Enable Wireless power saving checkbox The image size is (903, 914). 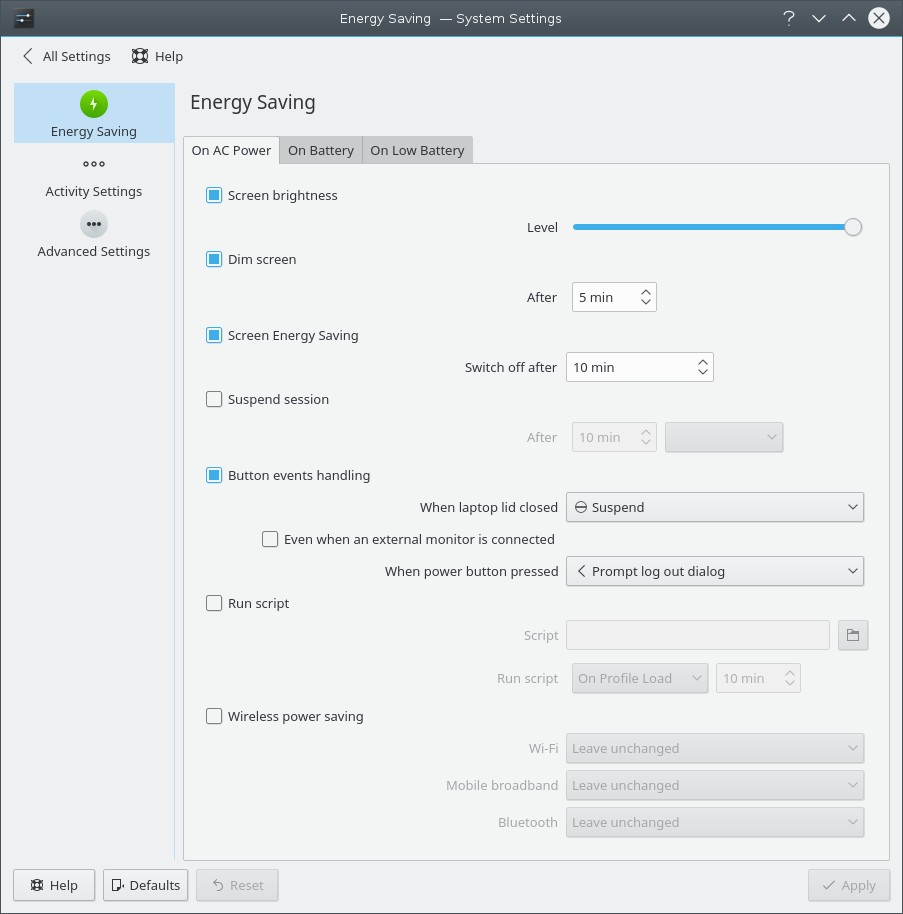214,716
